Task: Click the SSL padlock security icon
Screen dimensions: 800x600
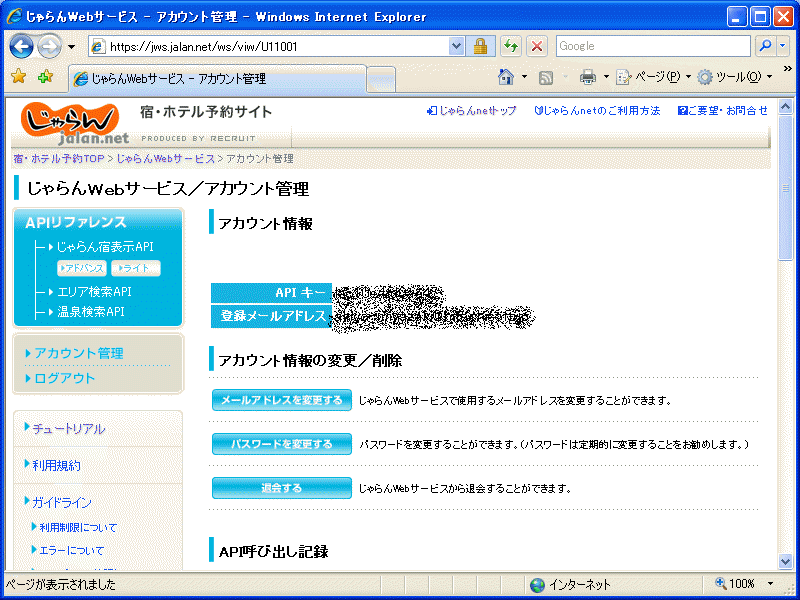Action: tap(481, 46)
